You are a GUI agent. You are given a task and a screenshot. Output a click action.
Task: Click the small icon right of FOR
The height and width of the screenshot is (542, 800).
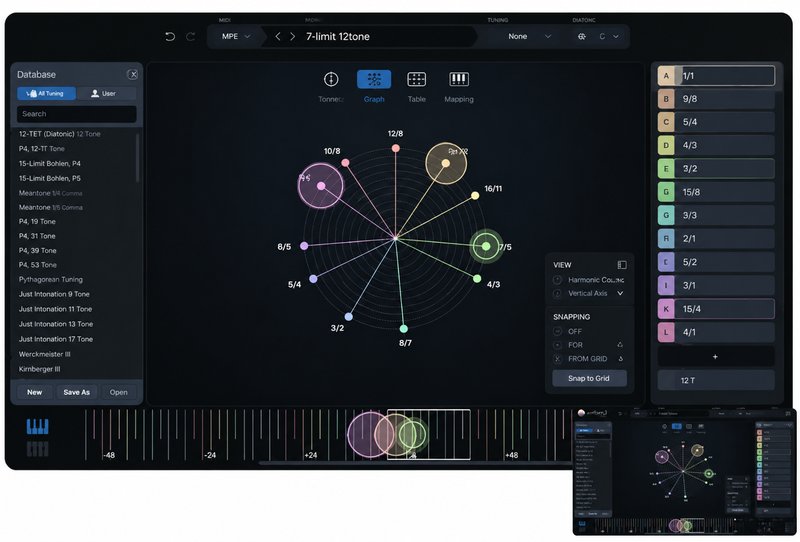[620, 345]
